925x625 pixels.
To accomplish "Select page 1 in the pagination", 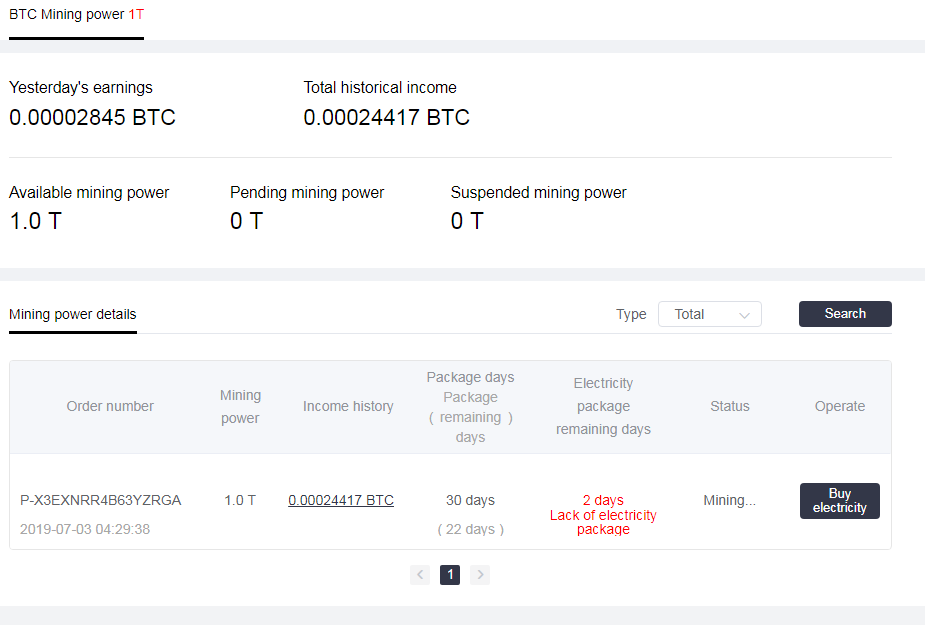I will [x=450, y=575].
